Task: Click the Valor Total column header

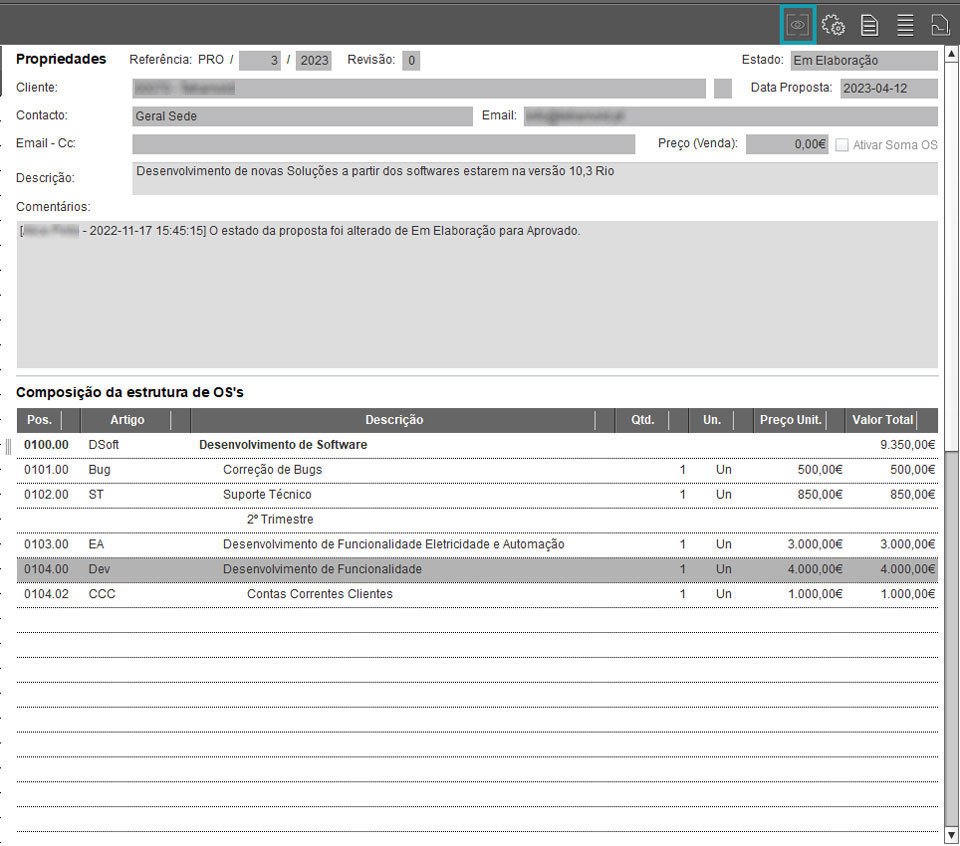Action: [882, 420]
